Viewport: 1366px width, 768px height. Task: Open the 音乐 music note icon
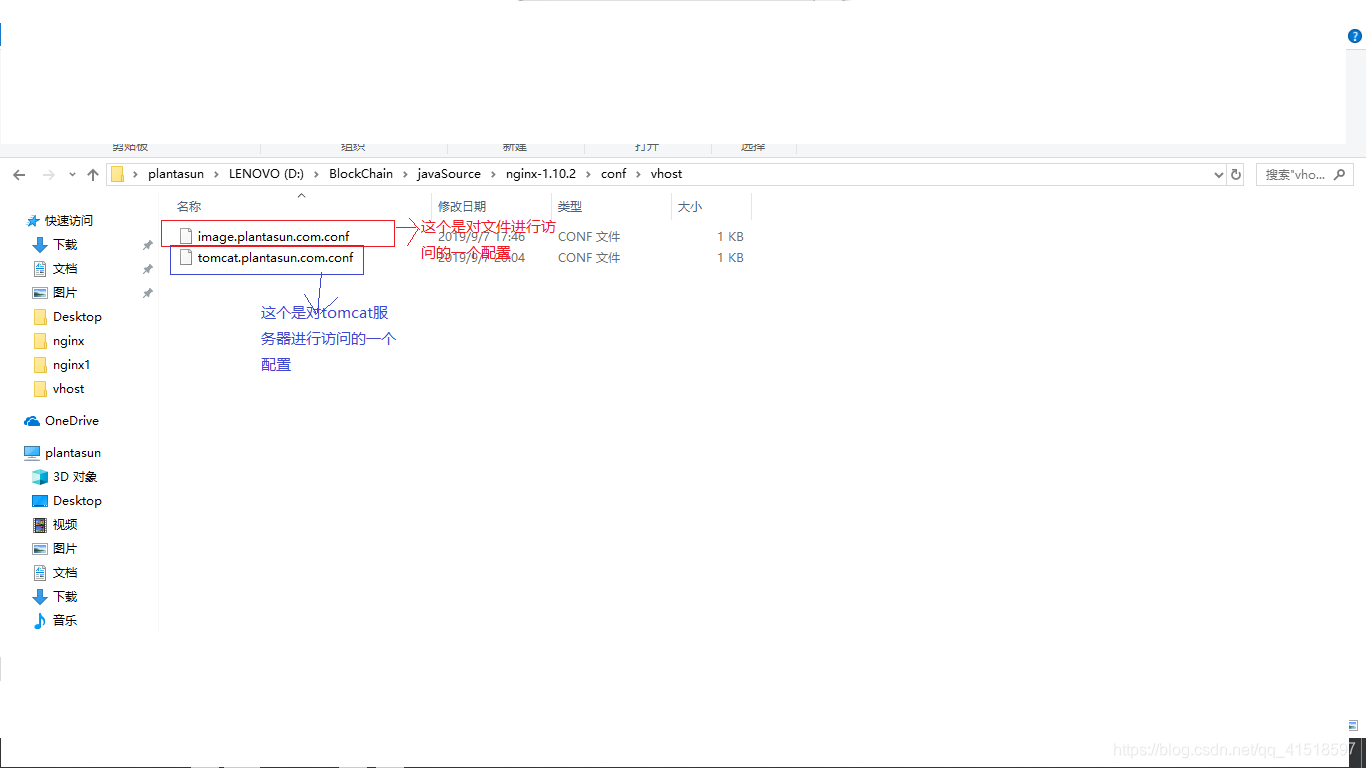(x=40, y=621)
